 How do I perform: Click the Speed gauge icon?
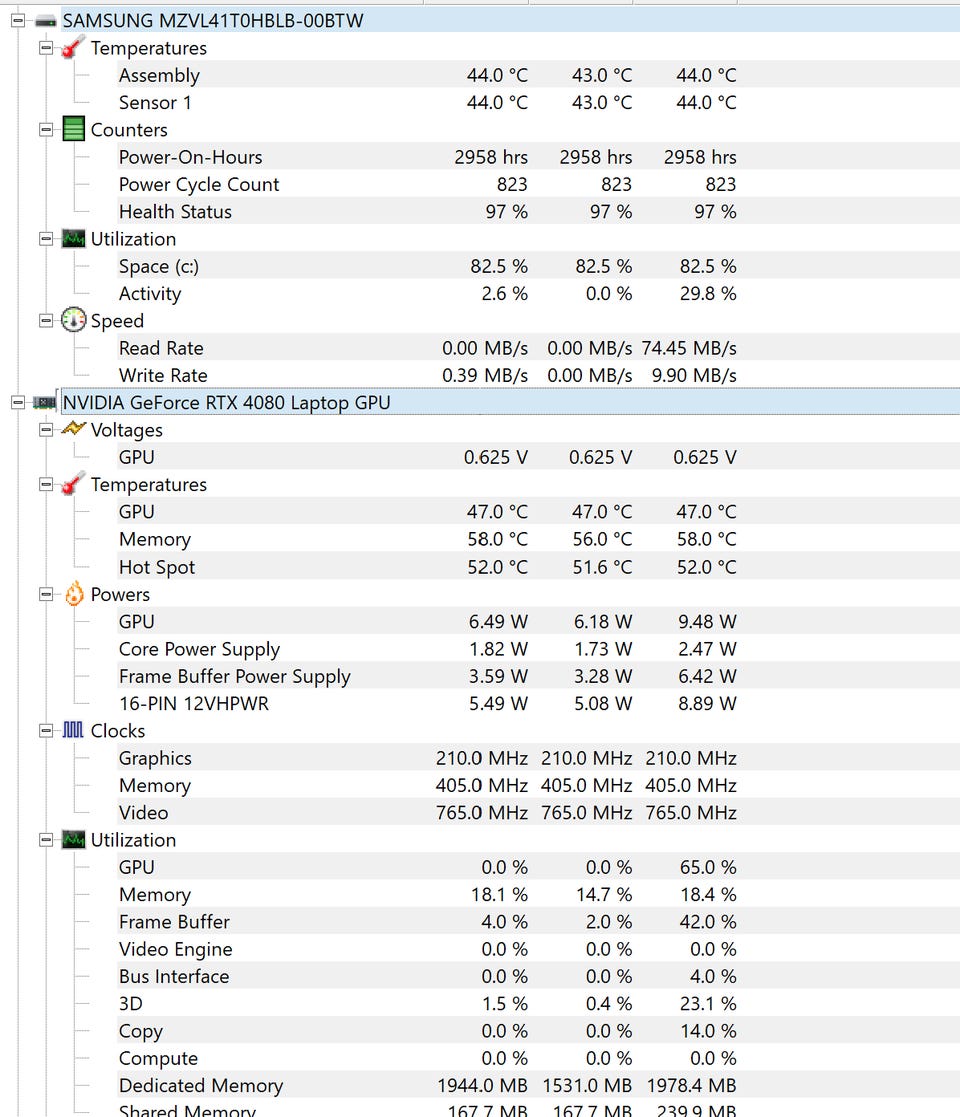74,321
